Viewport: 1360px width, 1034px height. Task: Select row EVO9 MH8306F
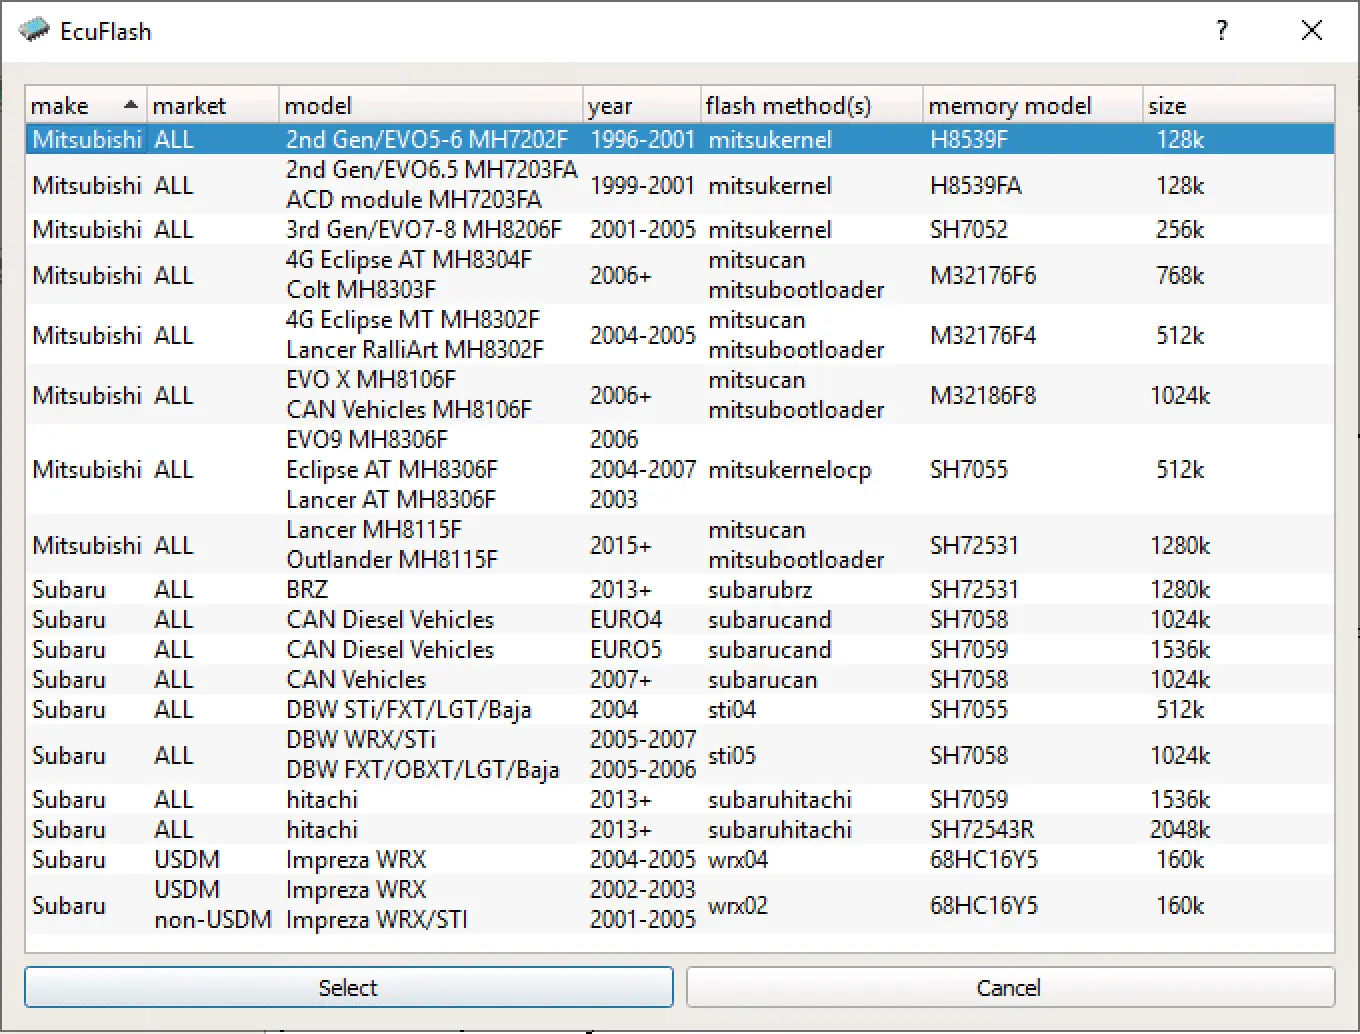coord(680,469)
